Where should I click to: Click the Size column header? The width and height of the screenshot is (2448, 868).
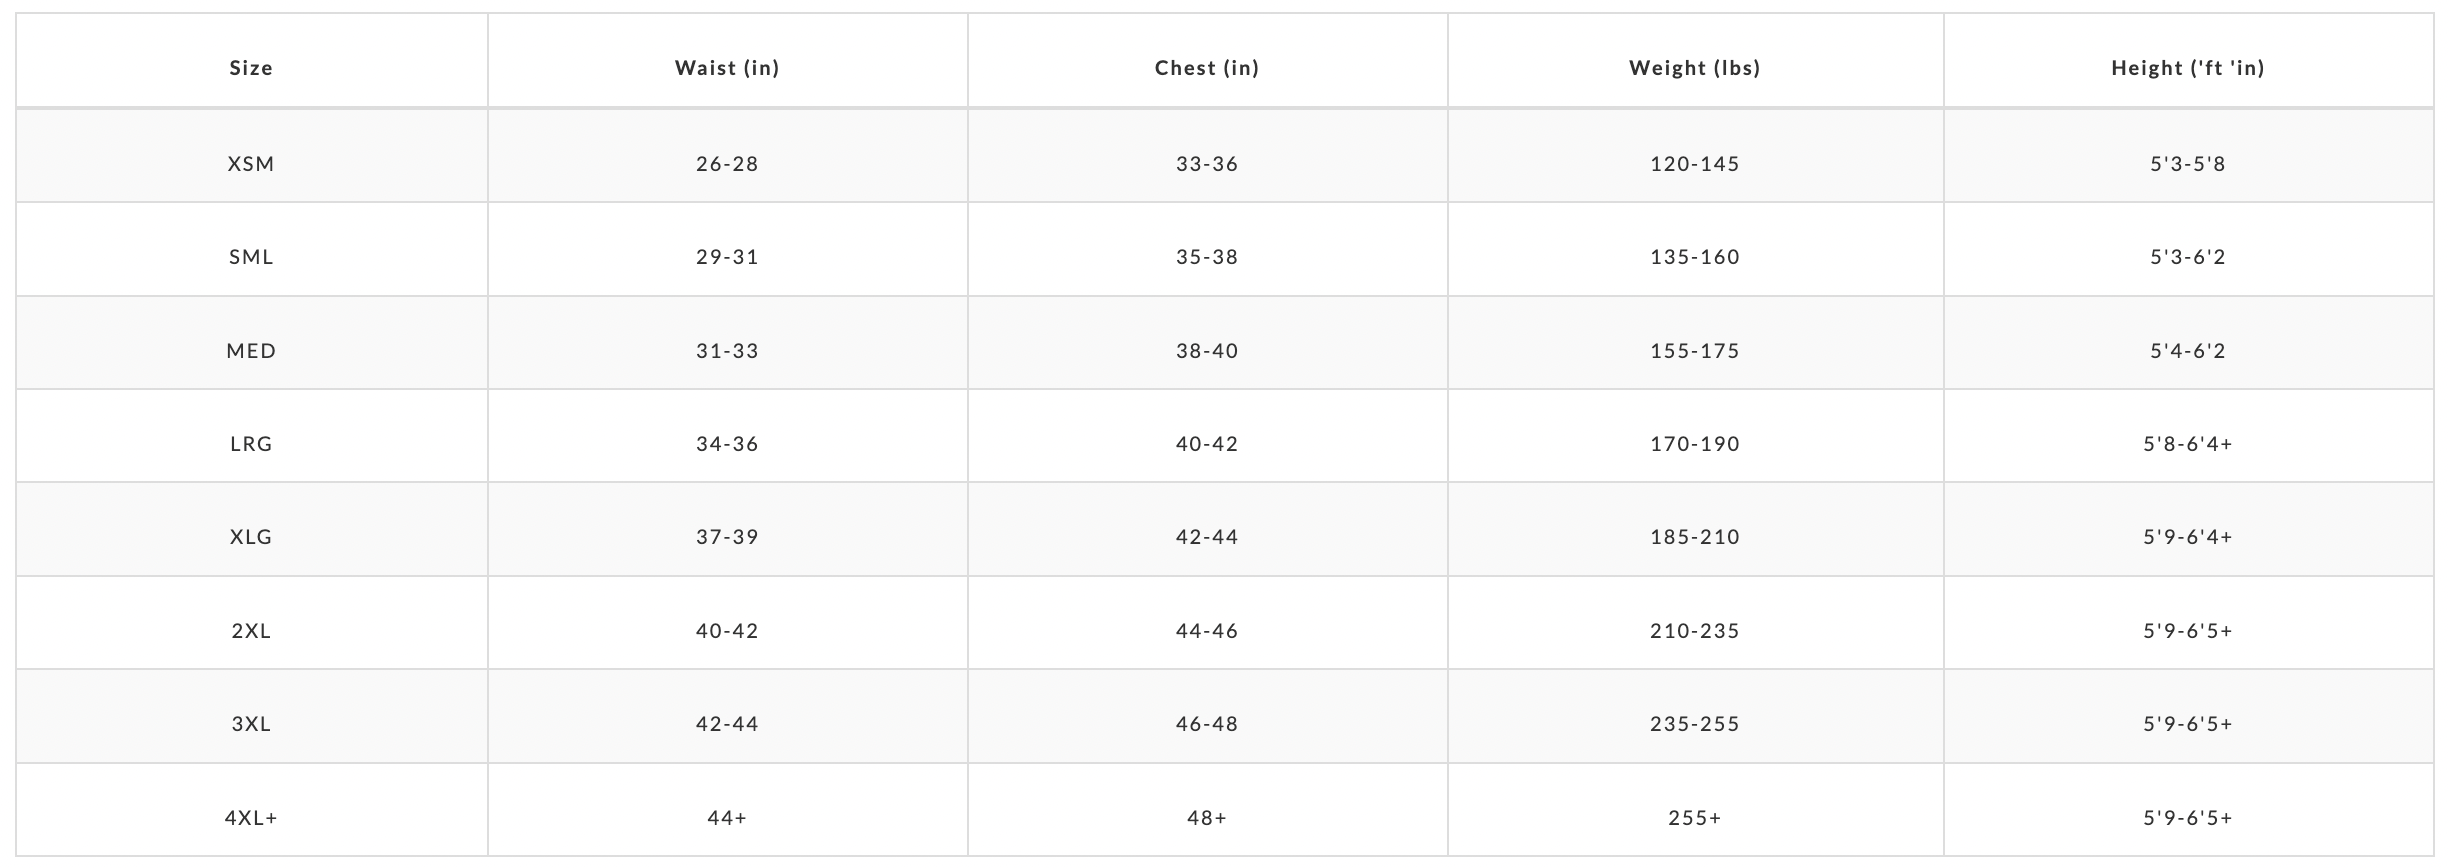pyautogui.click(x=251, y=68)
